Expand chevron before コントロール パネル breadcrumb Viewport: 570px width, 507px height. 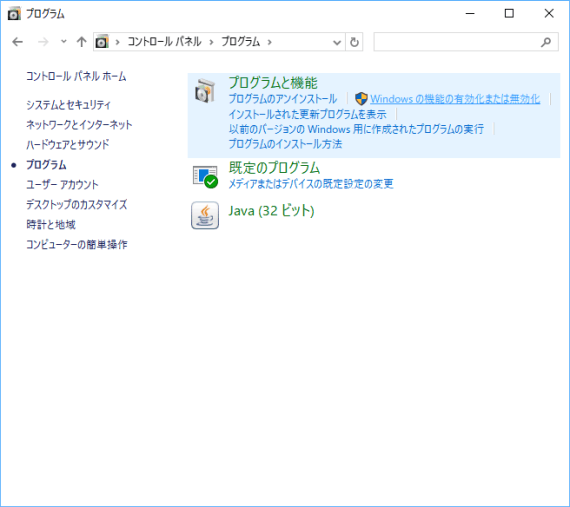pyautogui.click(x=117, y=42)
